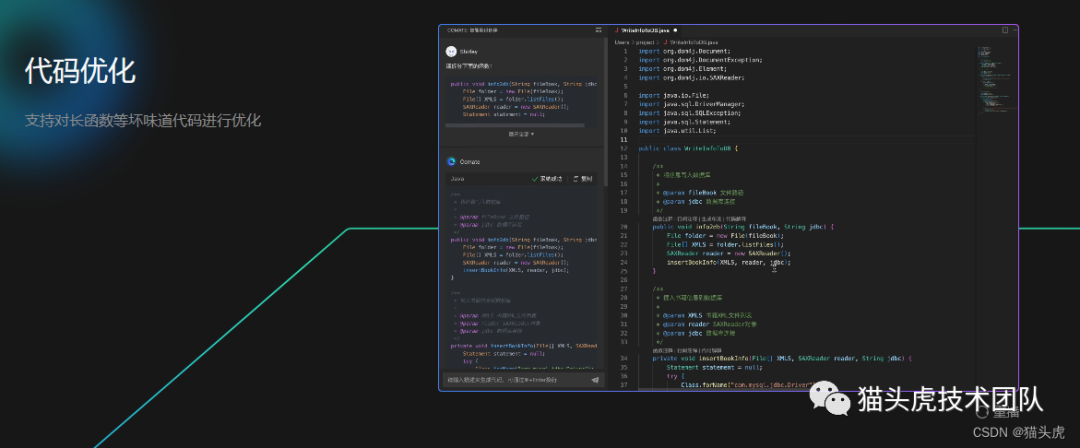Click 'import java.util.List;' on line 10
Viewport: 1080px width, 448px height.
click(676, 130)
